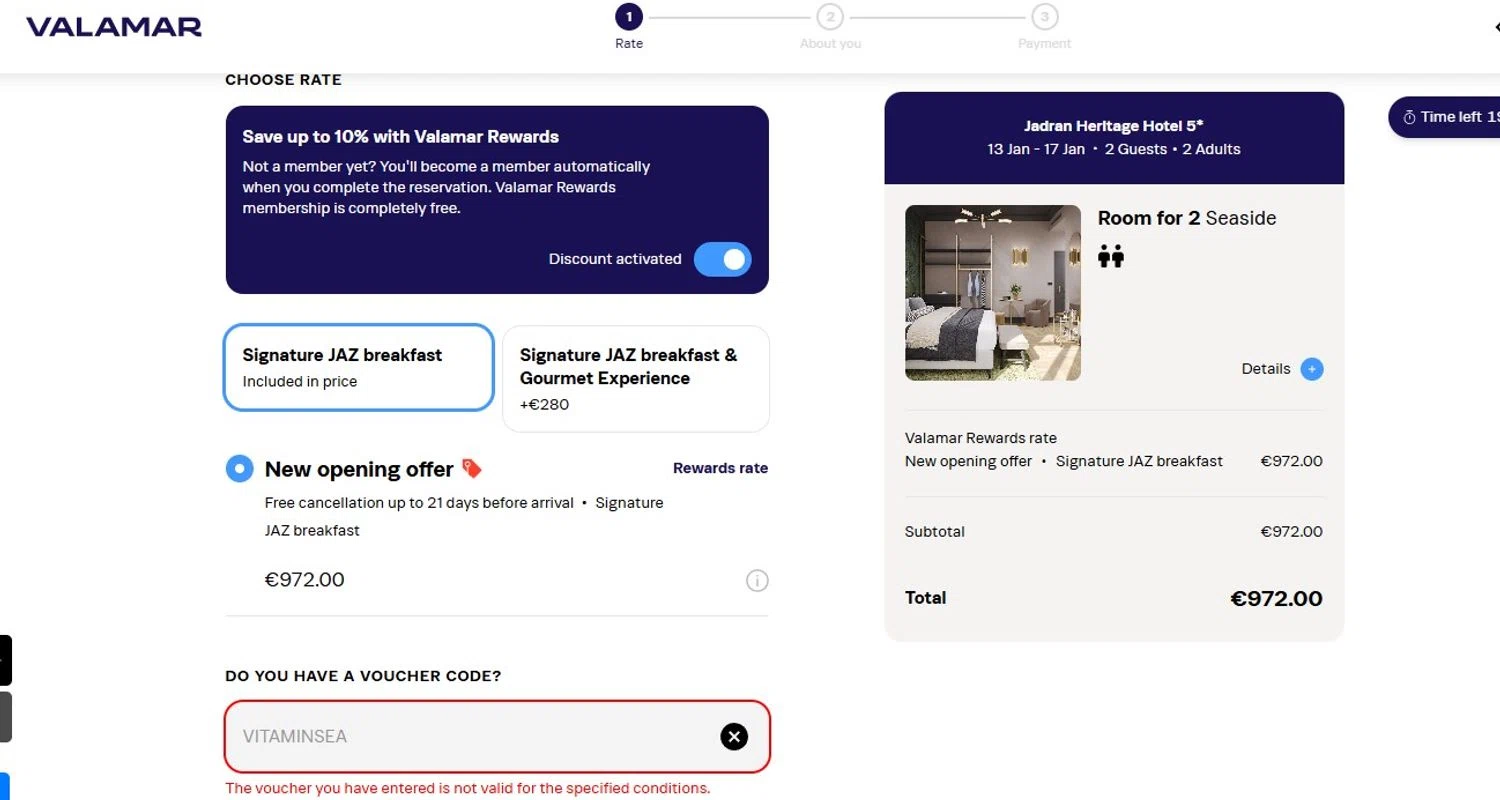Click the gray side tab on left edge
This screenshot has height=800, width=1500.
5,717
